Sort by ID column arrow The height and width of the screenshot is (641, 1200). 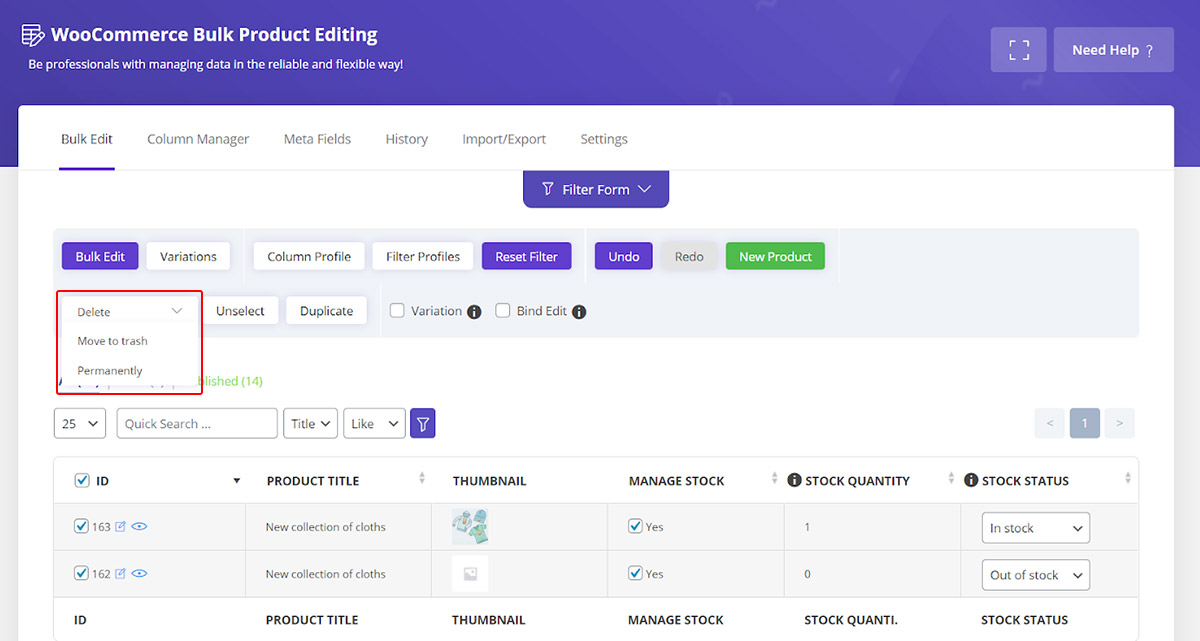(x=237, y=481)
